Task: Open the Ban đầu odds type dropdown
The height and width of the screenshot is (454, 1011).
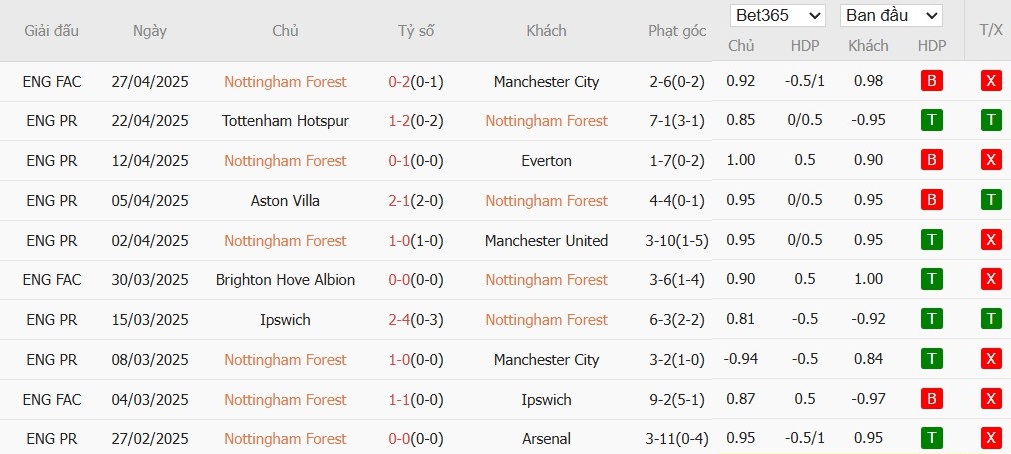Action: click(x=891, y=15)
